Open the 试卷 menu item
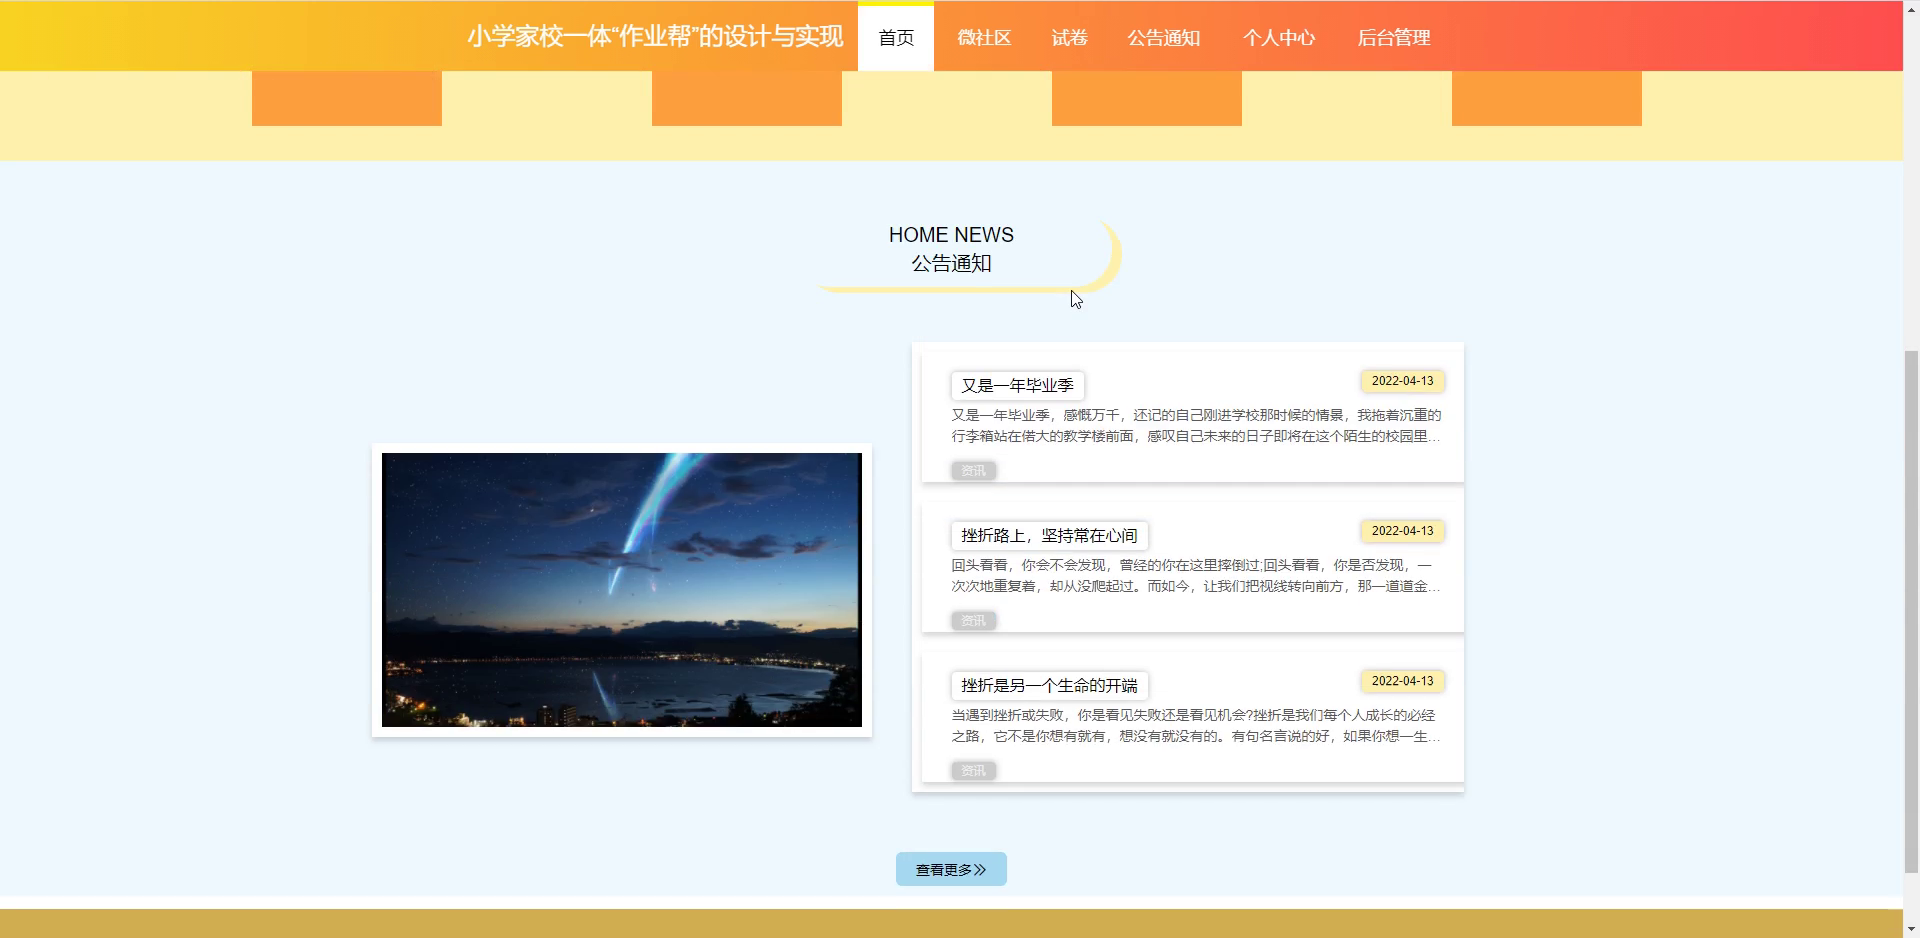Viewport: 1920px width, 938px height. point(1069,37)
